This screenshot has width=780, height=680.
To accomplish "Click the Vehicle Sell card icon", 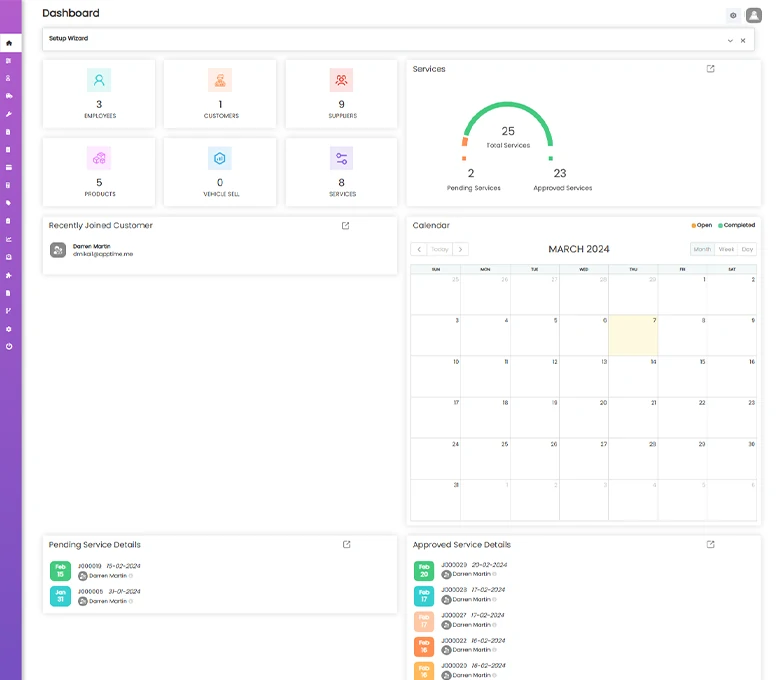I will coord(220,158).
